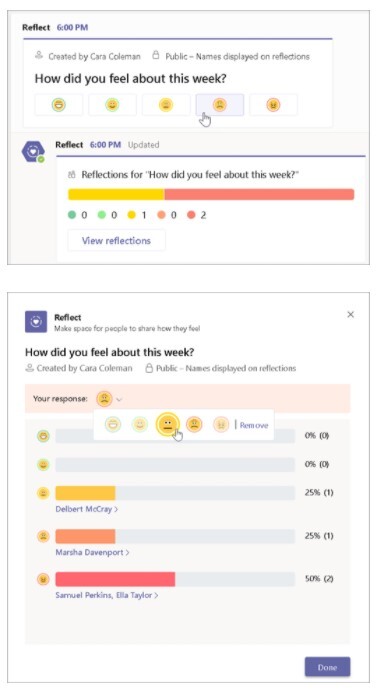Choose the angry red face in the top poll
The height and width of the screenshot is (691, 376).
pyautogui.click(x=273, y=105)
